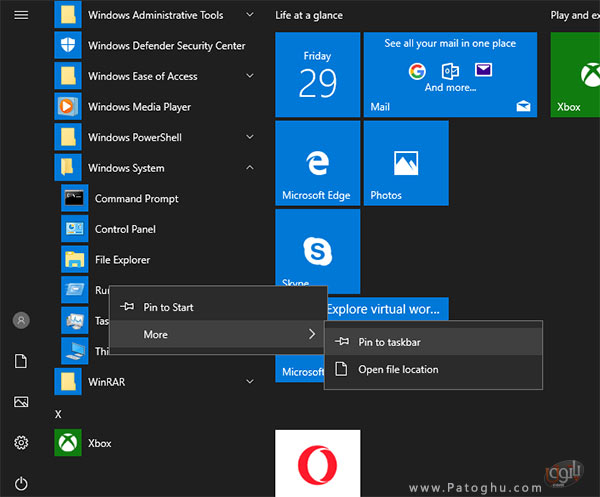Open the hamburger menu at top left
Screen dimensions: 600x497
[21, 15]
